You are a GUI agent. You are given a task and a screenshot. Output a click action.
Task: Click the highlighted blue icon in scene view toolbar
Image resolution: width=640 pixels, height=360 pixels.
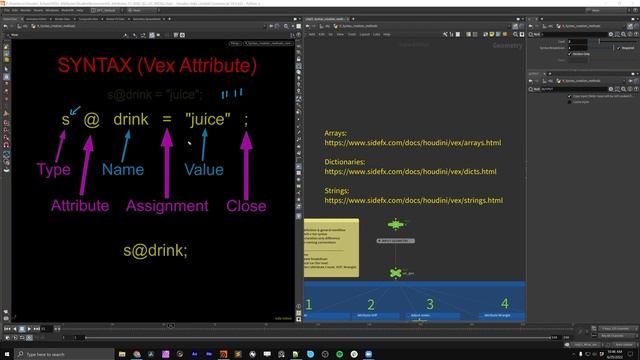click(152, 35)
